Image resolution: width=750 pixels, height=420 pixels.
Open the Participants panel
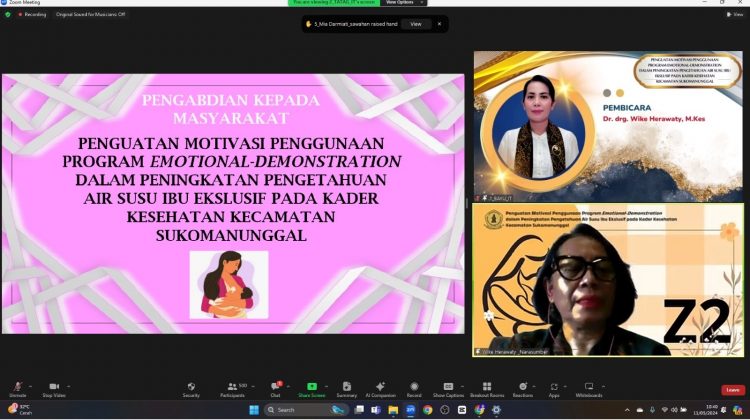[x=232, y=389]
